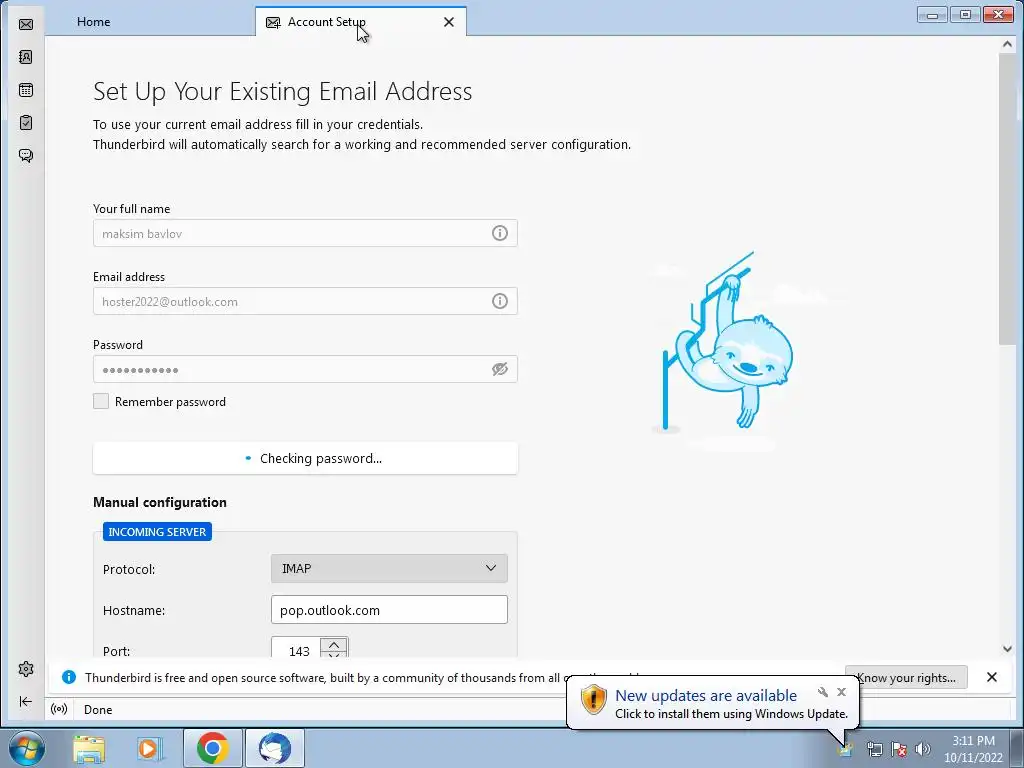Minimize the Thunderbird window
1024x768 pixels.
[932, 14]
